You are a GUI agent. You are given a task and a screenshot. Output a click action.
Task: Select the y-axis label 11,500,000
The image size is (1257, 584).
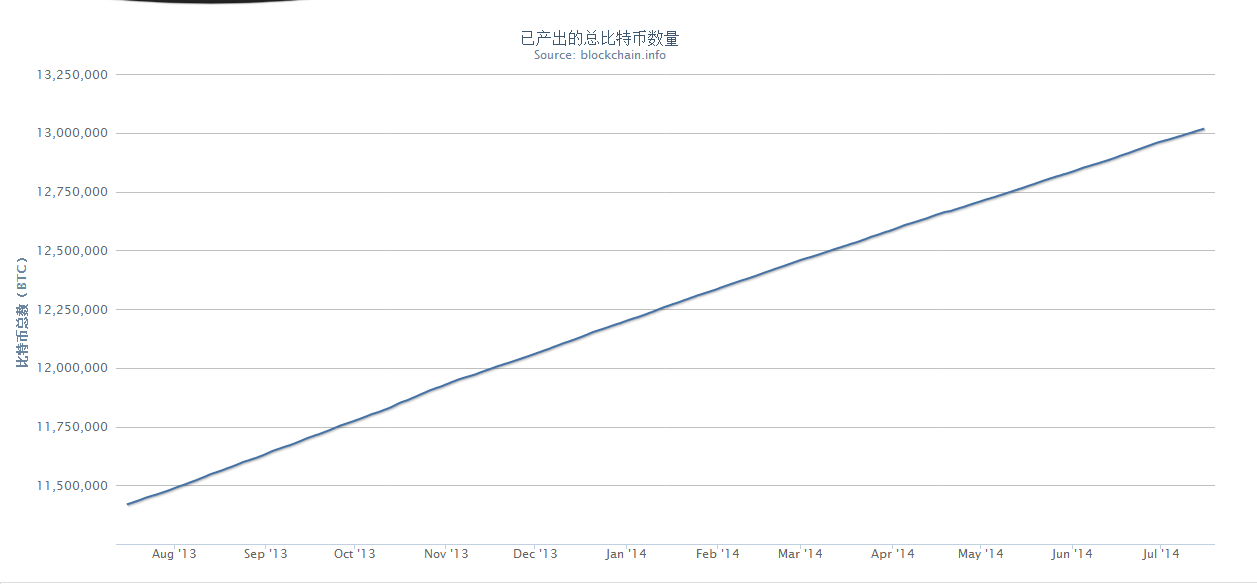pyautogui.click(x=73, y=486)
